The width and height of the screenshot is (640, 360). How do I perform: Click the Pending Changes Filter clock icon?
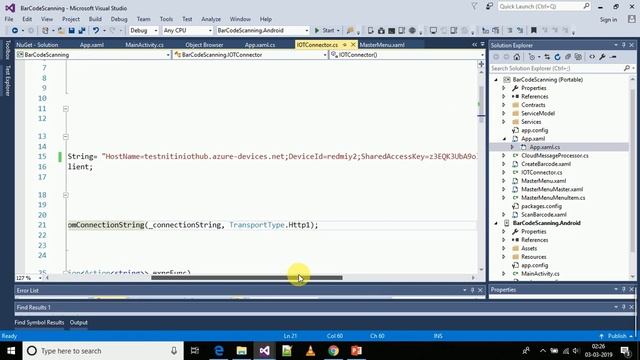coord(531,57)
